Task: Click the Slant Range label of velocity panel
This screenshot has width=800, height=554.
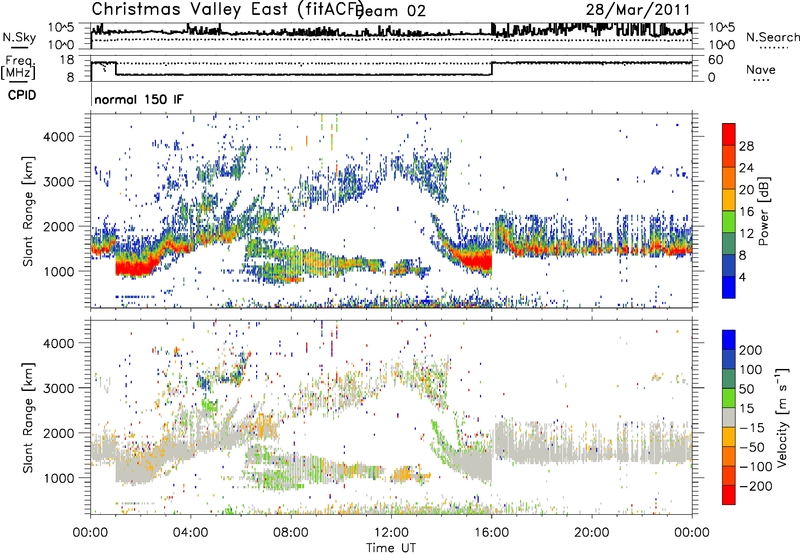Action: (28, 418)
